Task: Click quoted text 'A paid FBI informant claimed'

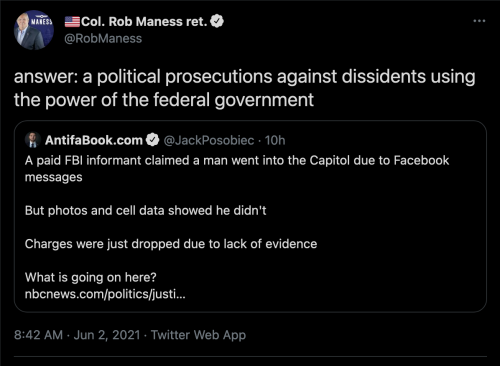Action: [x=112, y=160]
